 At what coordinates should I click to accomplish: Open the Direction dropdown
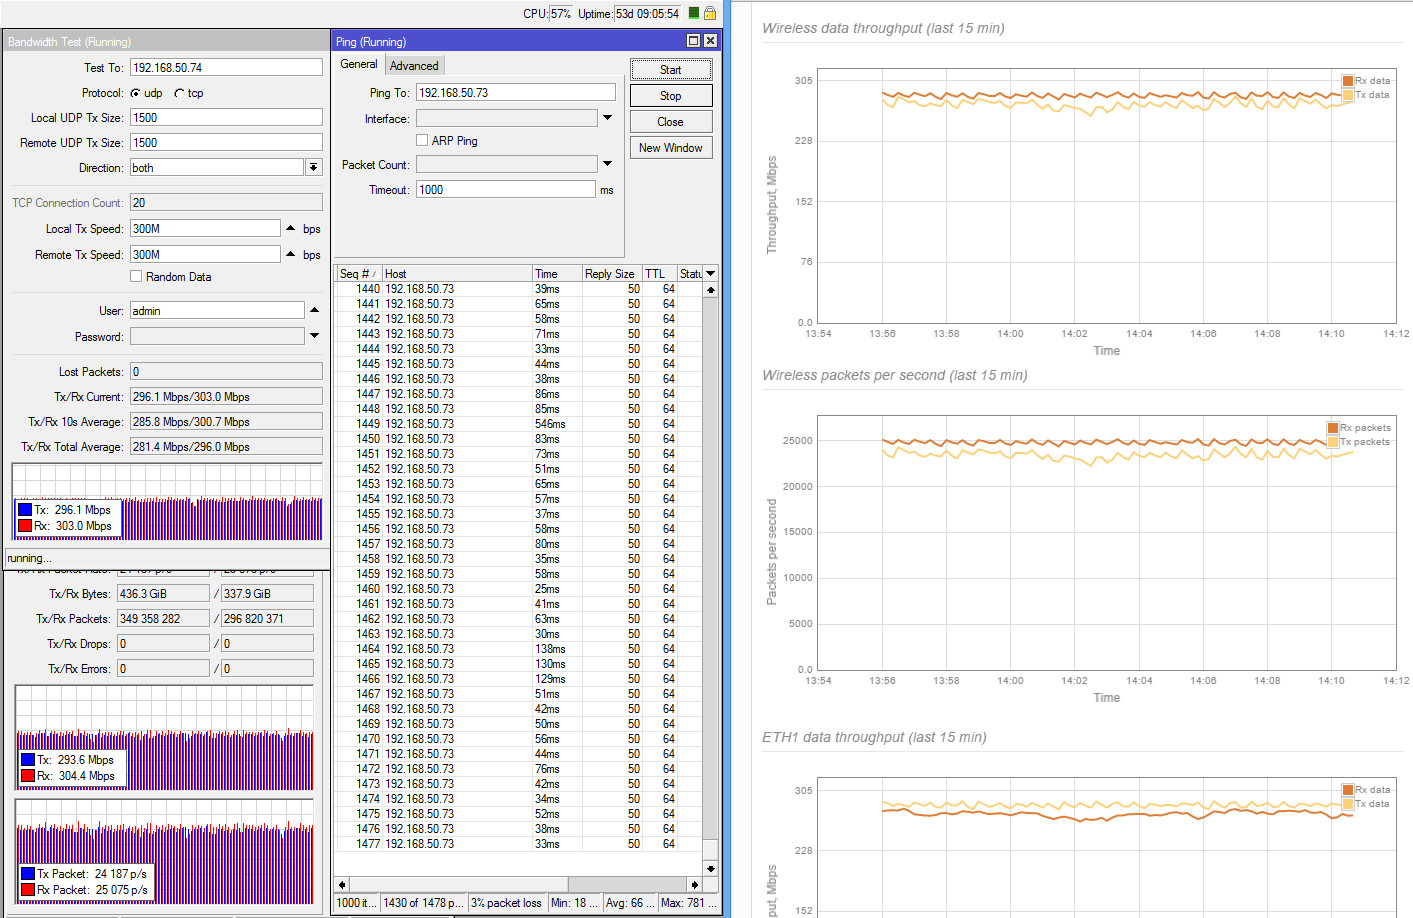pos(314,168)
